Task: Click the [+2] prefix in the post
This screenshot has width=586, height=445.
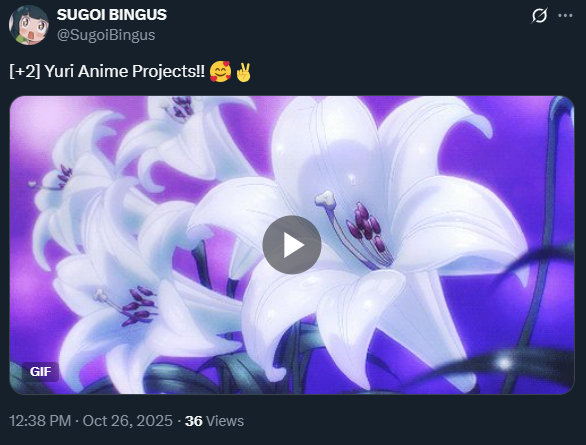Action: (x=25, y=71)
